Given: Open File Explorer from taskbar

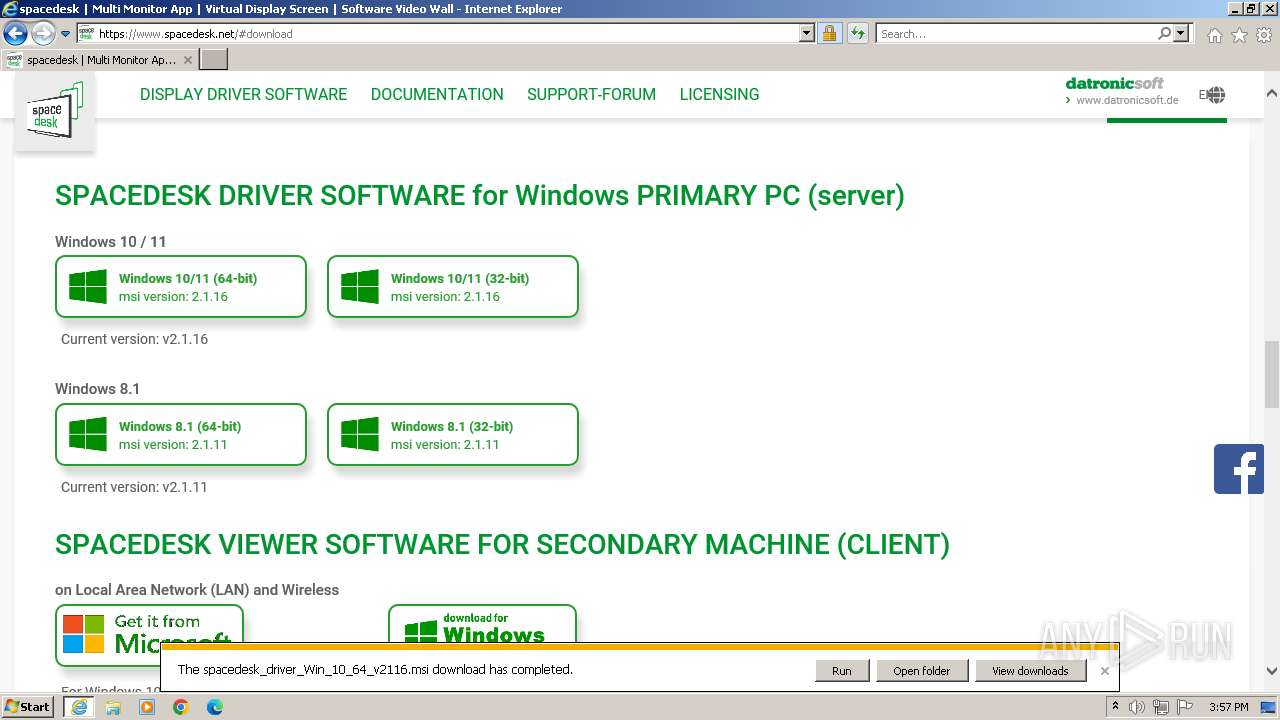Looking at the screenshot, I should tap(113, 707).
